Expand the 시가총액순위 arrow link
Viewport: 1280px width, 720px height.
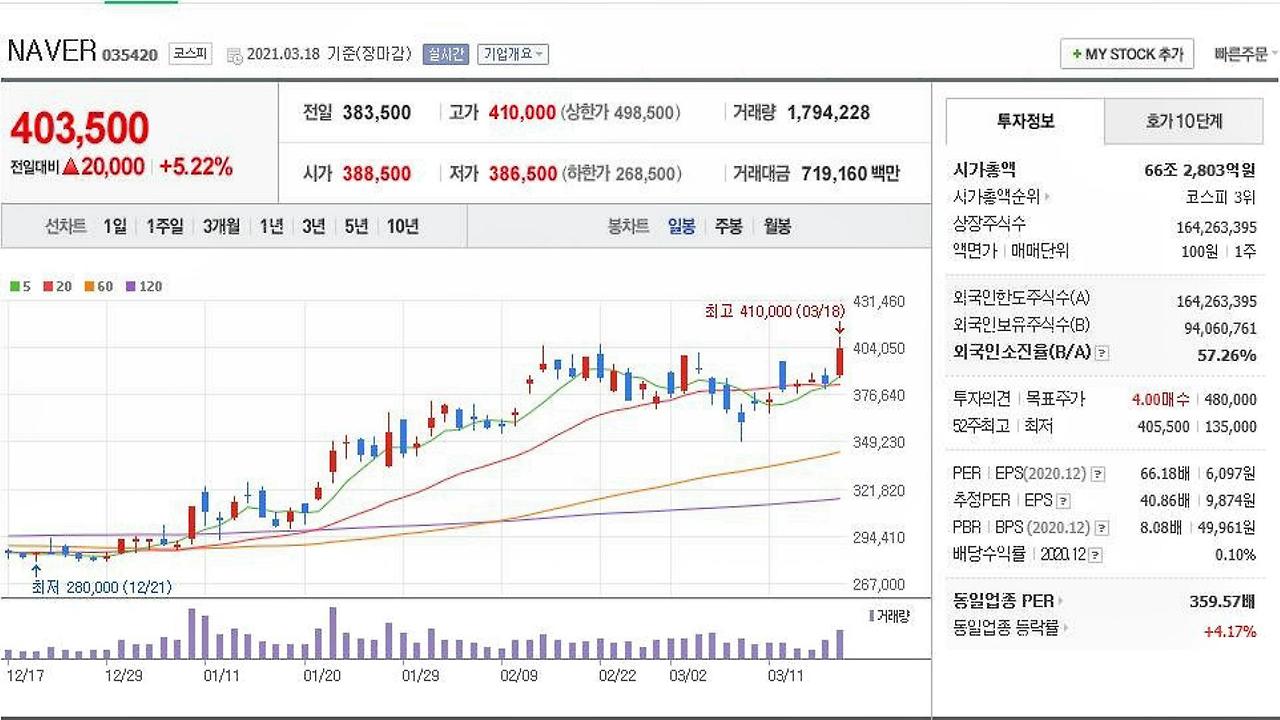coord(1047,197)
